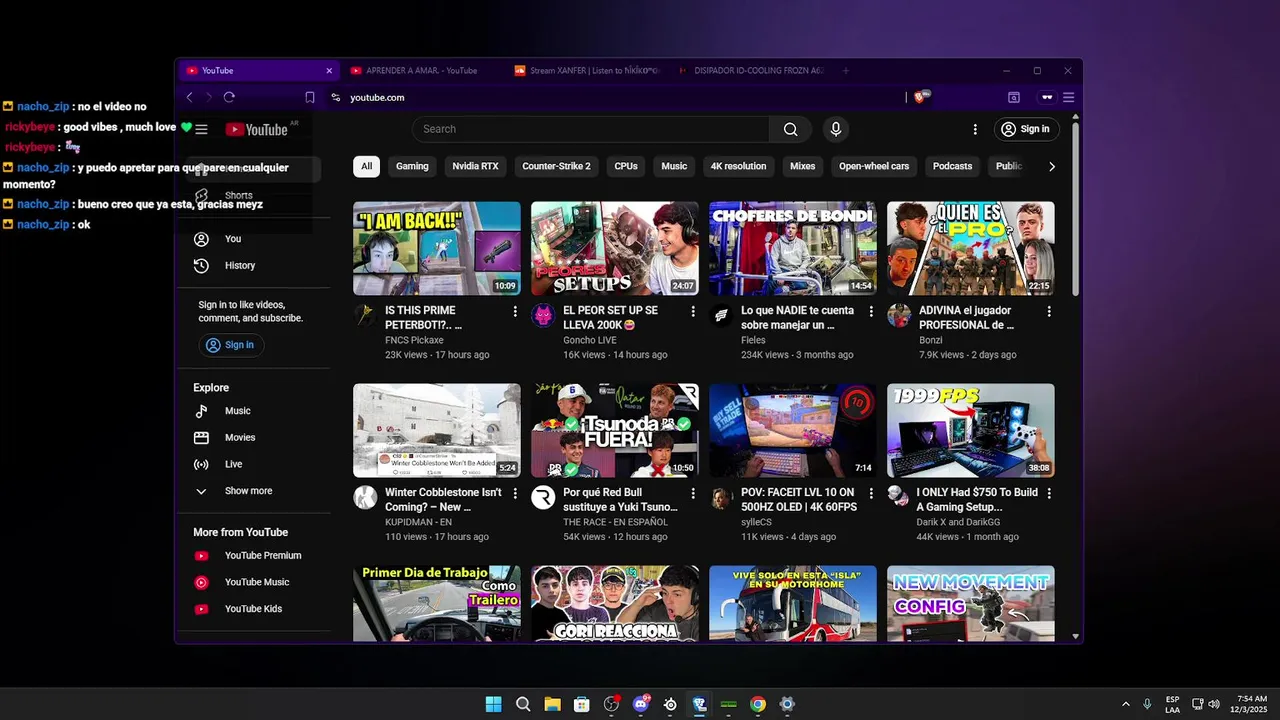Open options for Winter Cobblestone video

[x=515, y=494]
